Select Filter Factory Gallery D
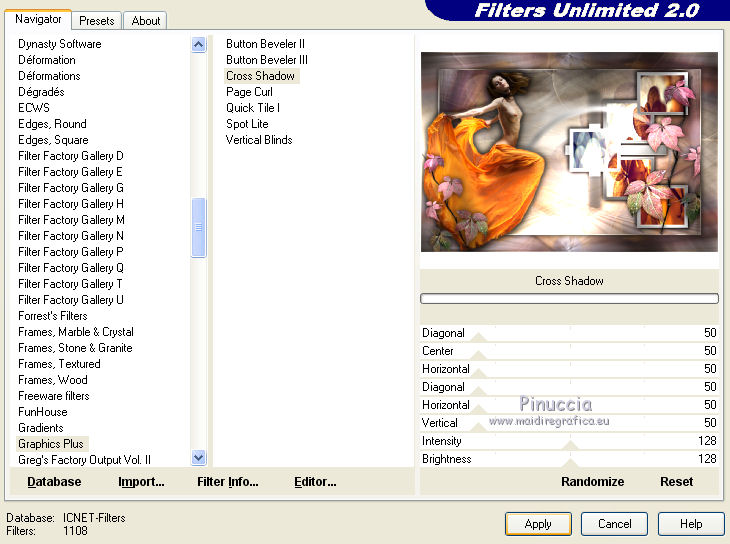 point(71,156)
